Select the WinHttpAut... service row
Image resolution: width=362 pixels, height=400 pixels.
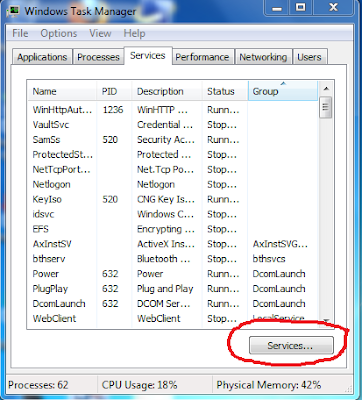(173, 110)
